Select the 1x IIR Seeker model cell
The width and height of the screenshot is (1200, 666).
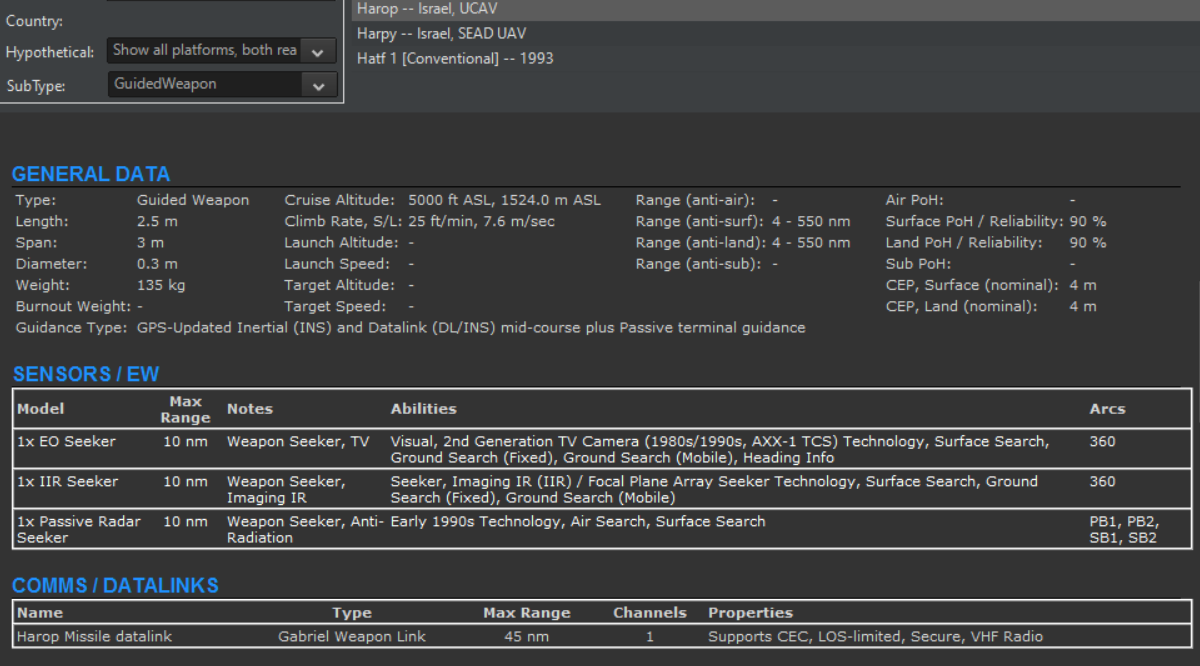pos(67,481)
